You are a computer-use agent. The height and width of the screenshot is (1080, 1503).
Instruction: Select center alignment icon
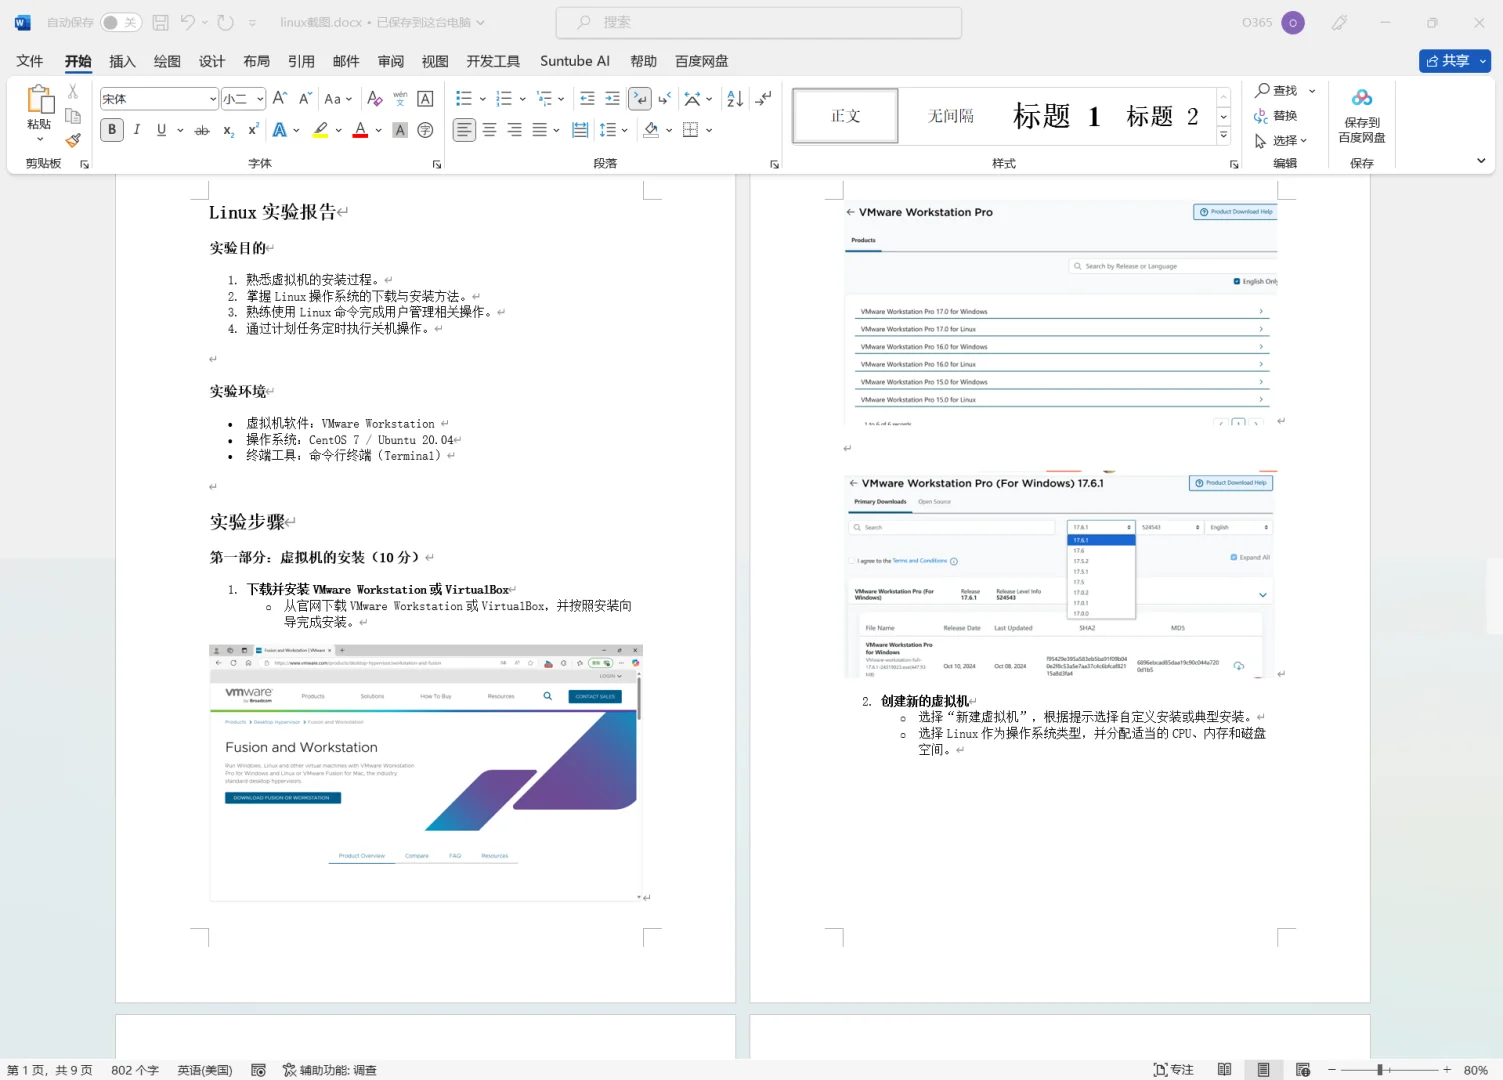(x=489, y=129)
